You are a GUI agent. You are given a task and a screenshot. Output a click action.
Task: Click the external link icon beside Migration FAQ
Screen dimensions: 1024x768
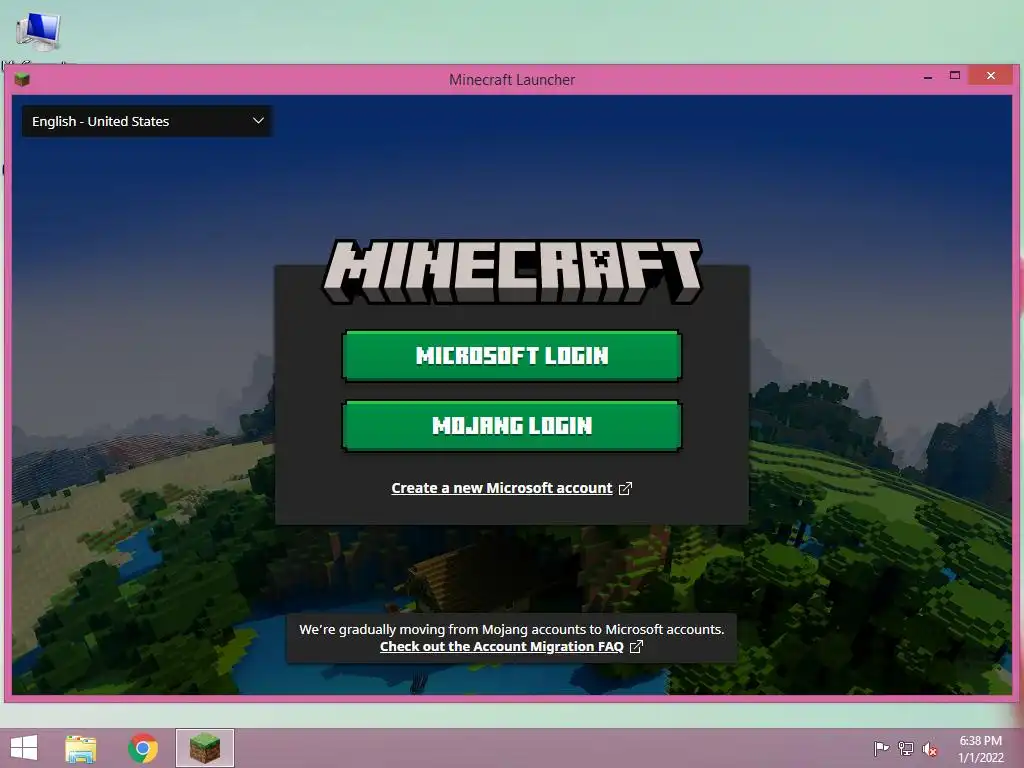pos(636,647)
